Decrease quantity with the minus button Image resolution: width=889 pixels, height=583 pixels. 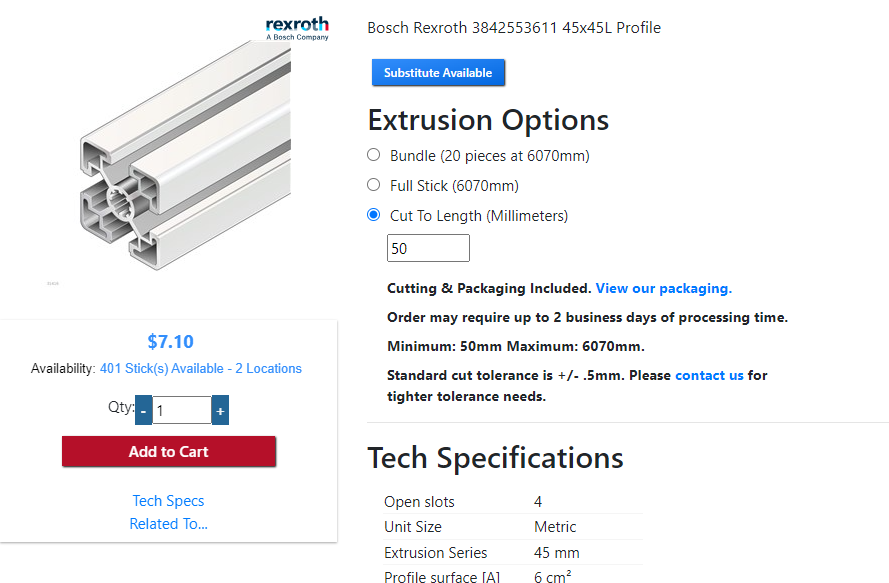pos(144,410)
